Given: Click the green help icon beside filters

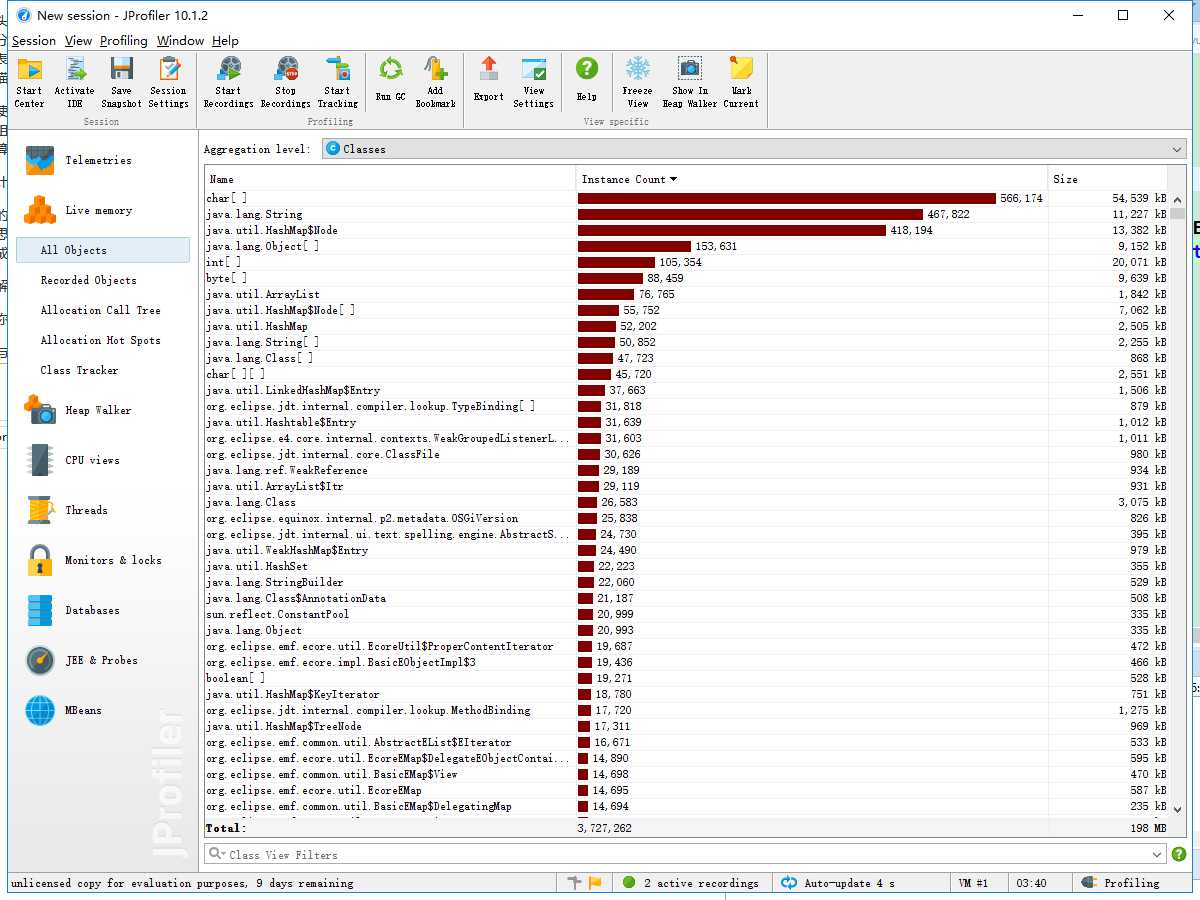Looking at the screenshot, I should (x=1179, y=854).
